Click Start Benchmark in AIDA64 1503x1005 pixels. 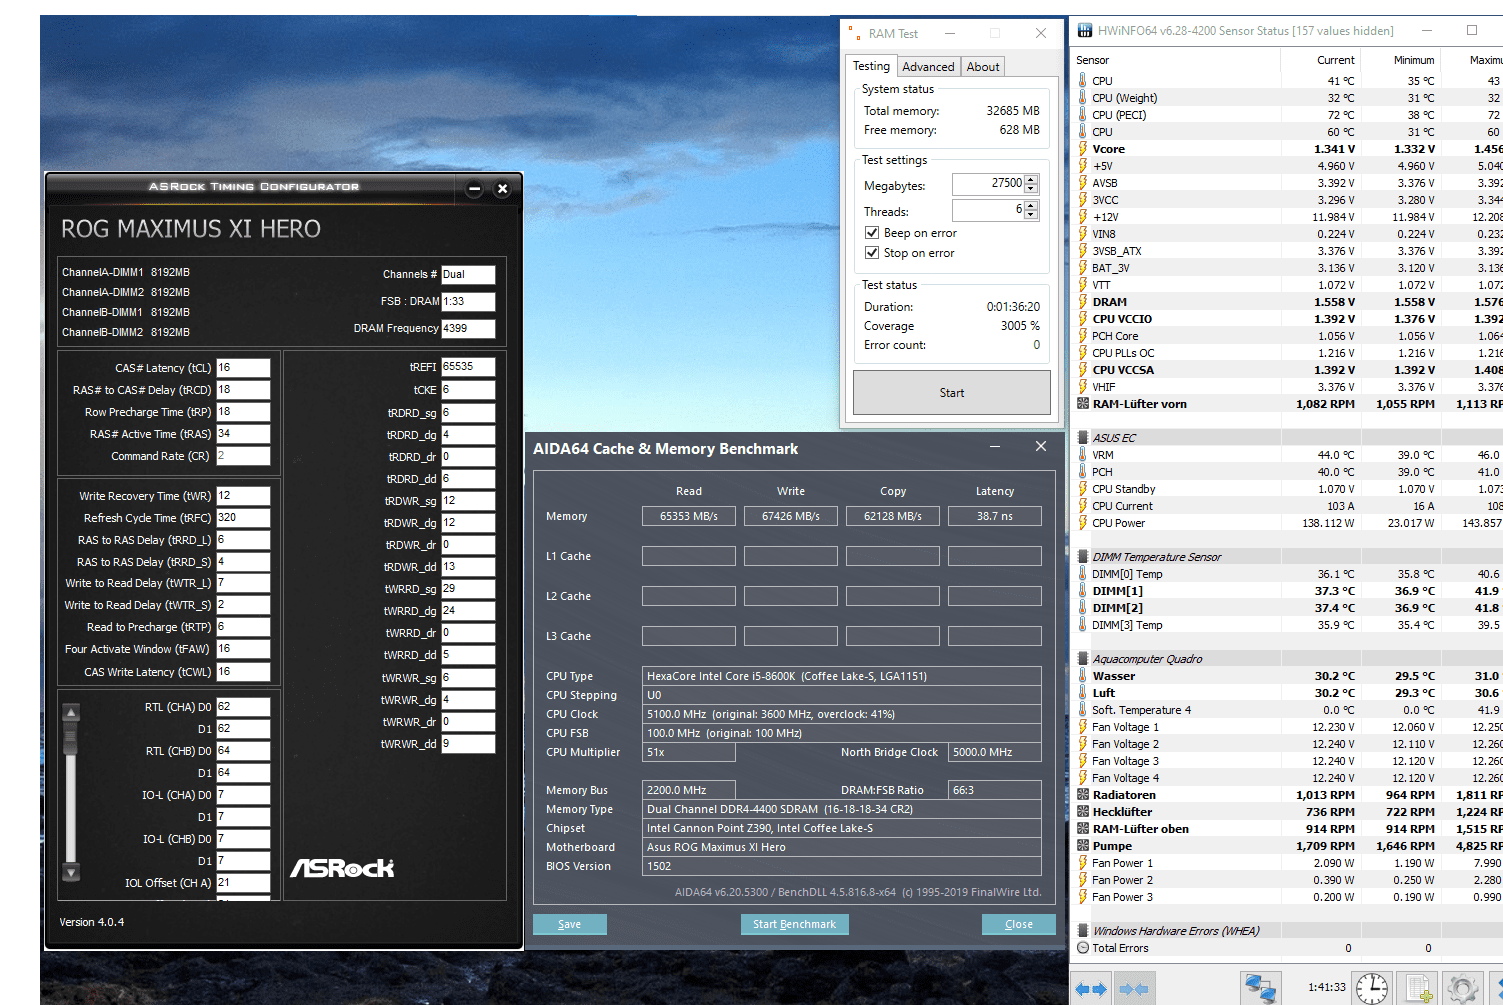[794, 924]
